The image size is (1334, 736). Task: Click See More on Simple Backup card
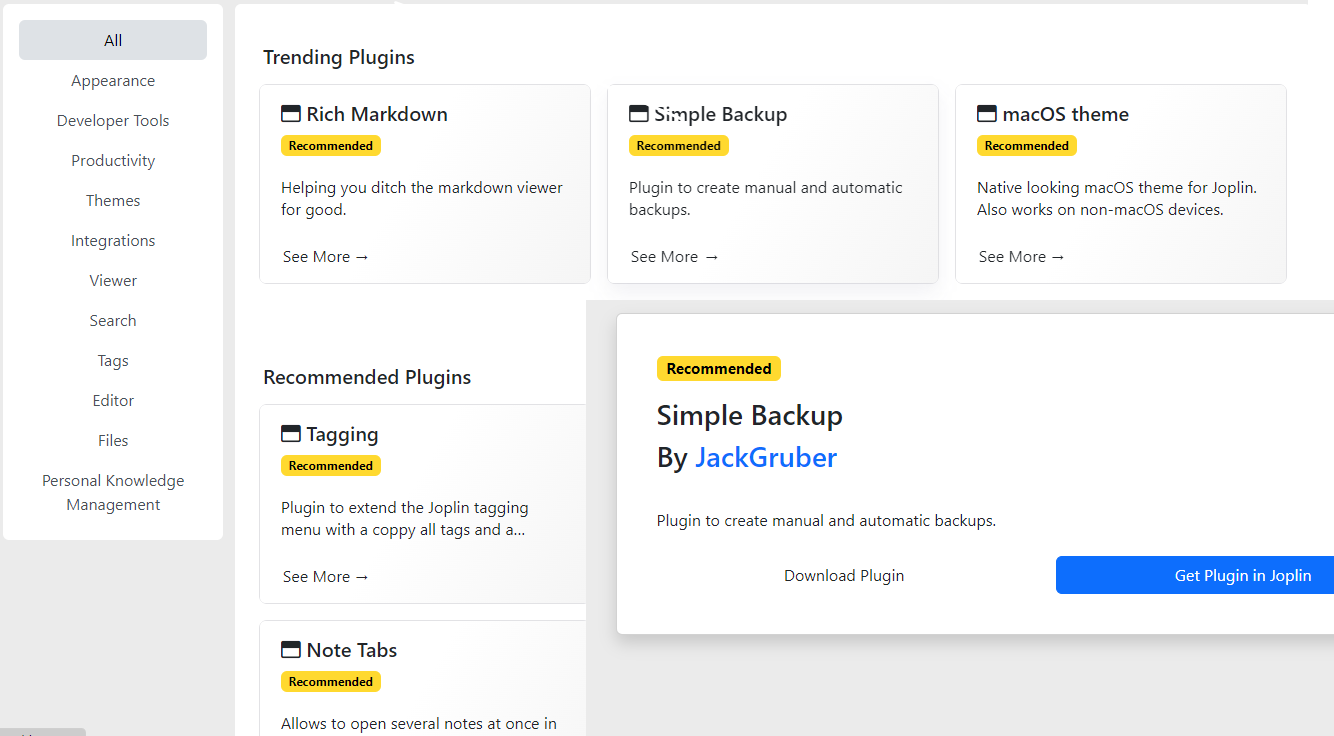click(x=674, y=257)
